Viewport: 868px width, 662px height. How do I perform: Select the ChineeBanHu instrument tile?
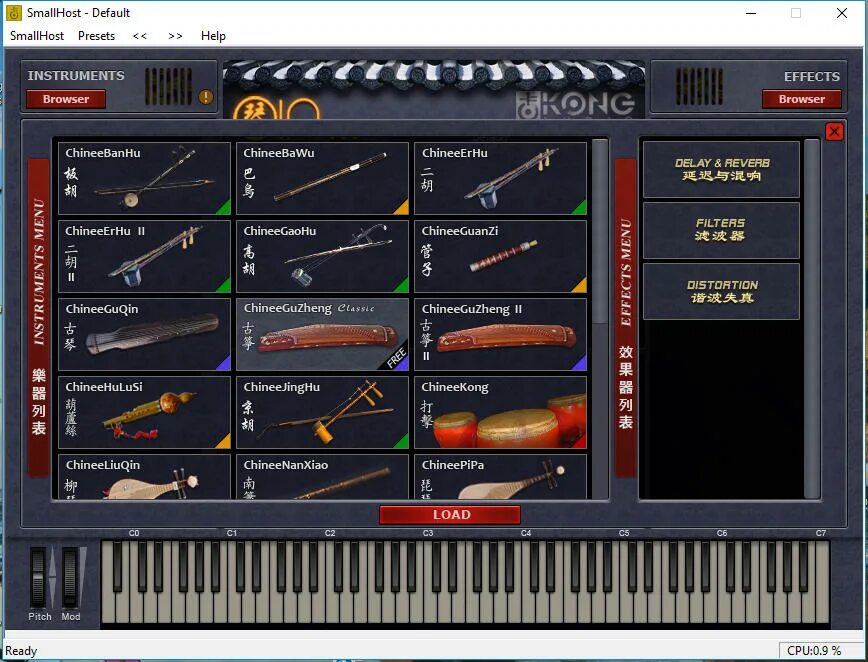click(x=144, y=178)
